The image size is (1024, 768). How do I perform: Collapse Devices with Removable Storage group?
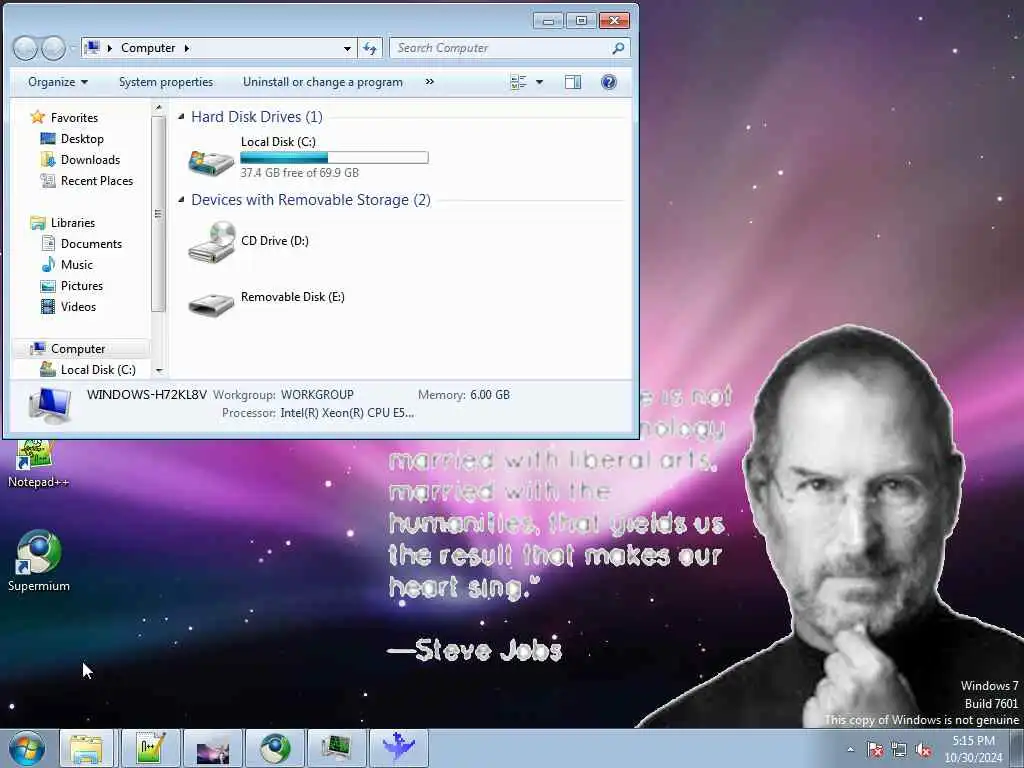click(182, 199)
